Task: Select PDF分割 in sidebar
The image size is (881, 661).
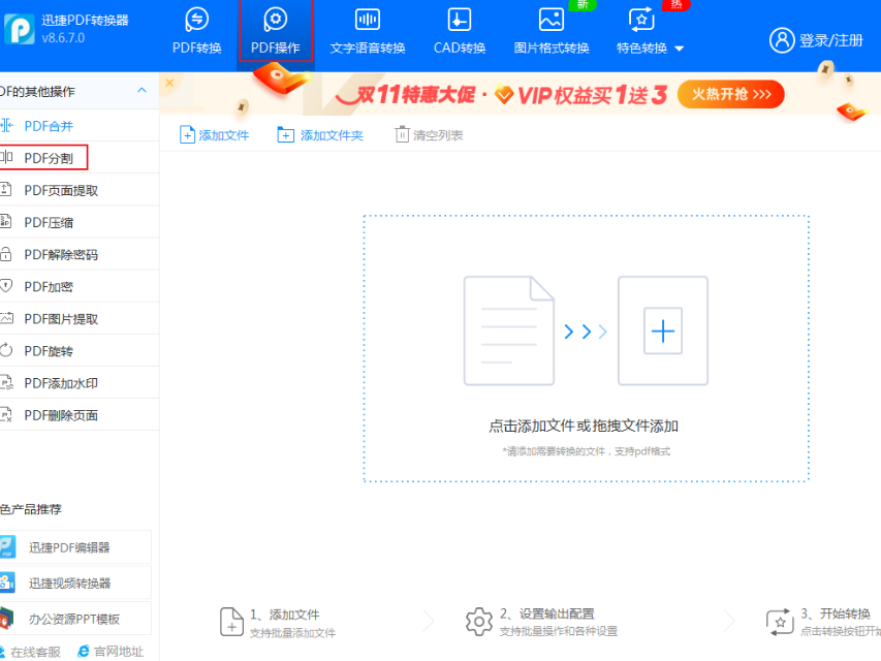Action: tap(79, 158)
